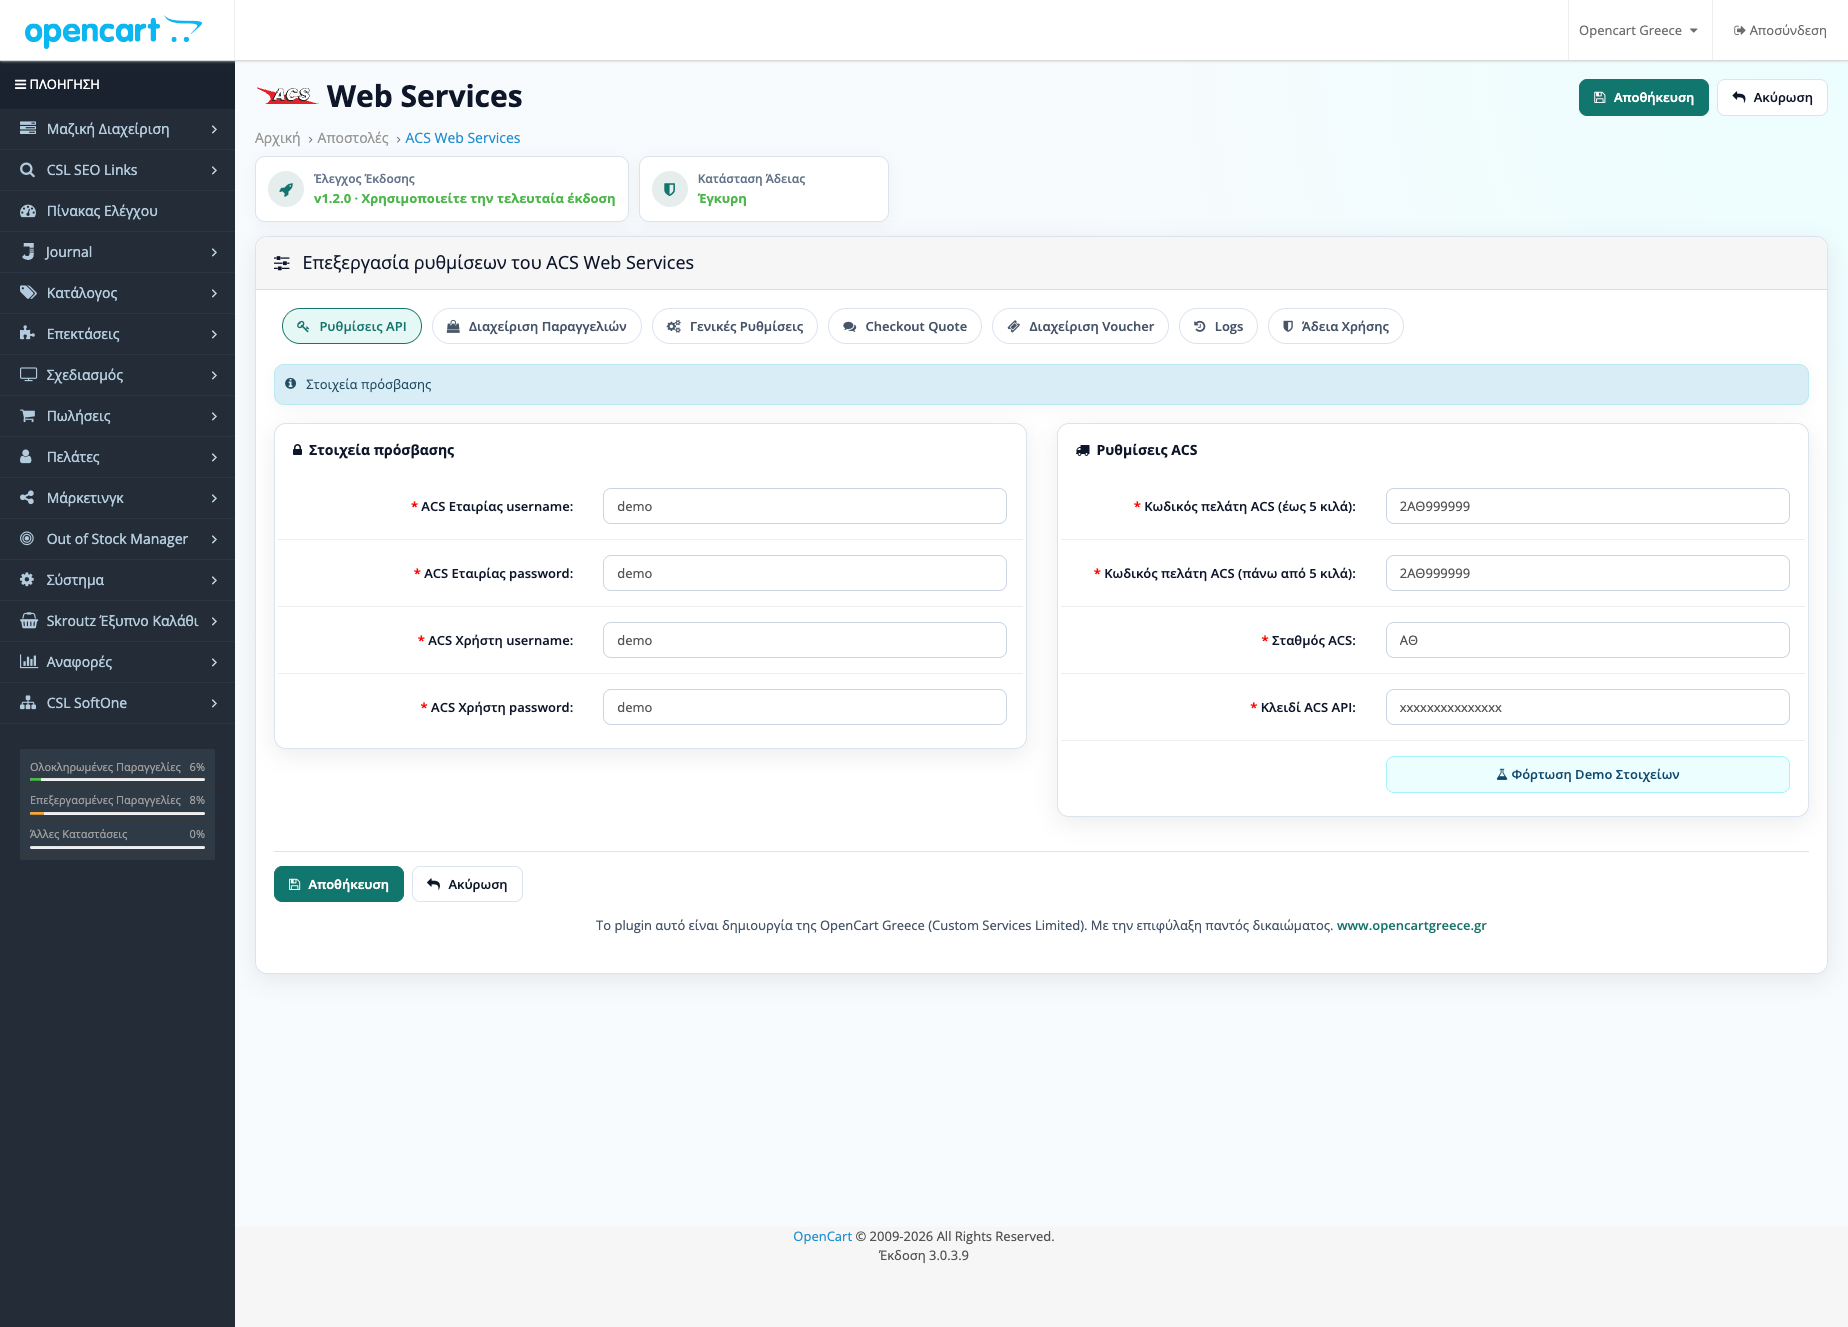Open the Opencart Greece user dropdown
1848x1327 pixels.
coord(1638,31)
